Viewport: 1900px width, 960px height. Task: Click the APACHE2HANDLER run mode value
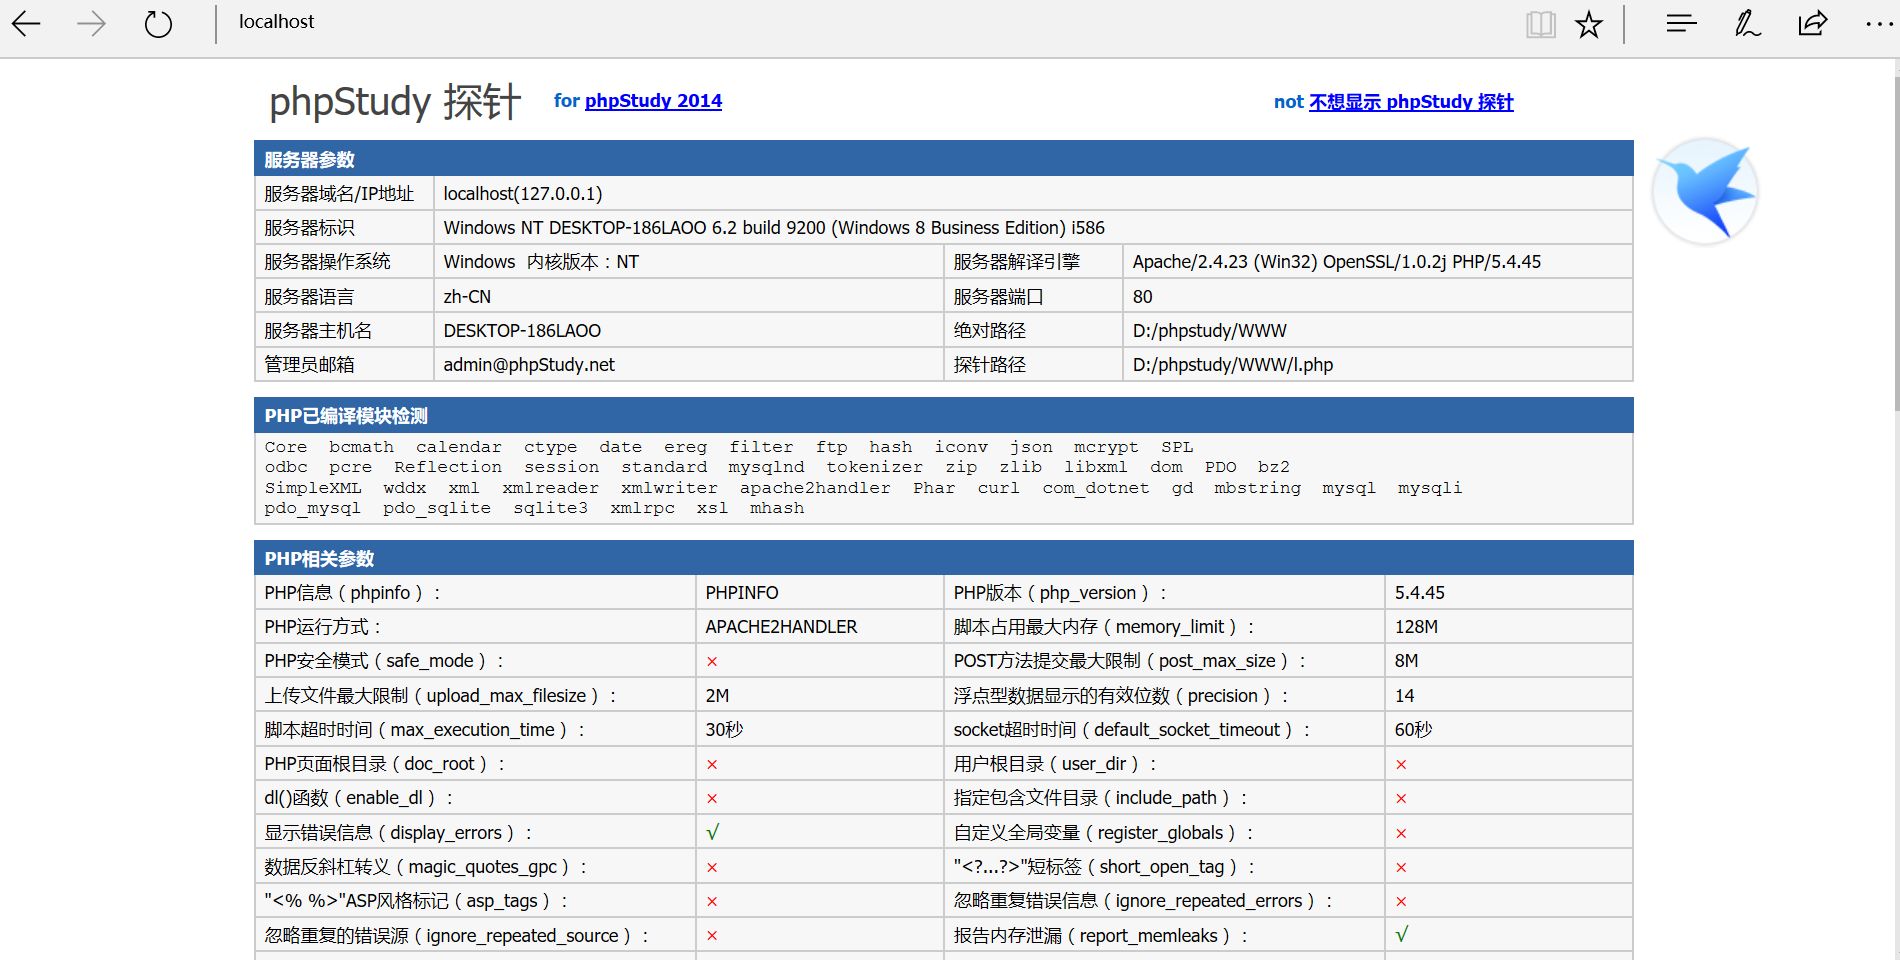tap(781, 627)
